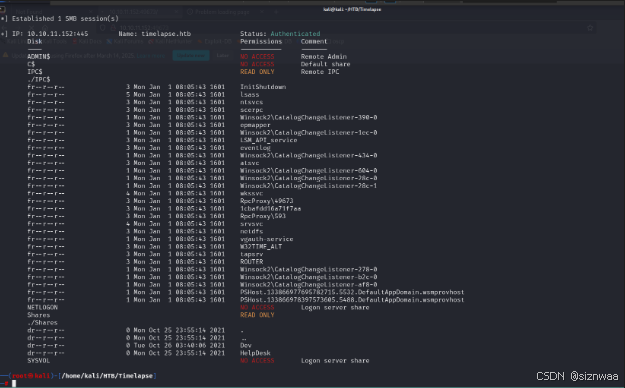Click the Authenticated status text
This screenshot has height=388, width=625.
click(295, 34)
